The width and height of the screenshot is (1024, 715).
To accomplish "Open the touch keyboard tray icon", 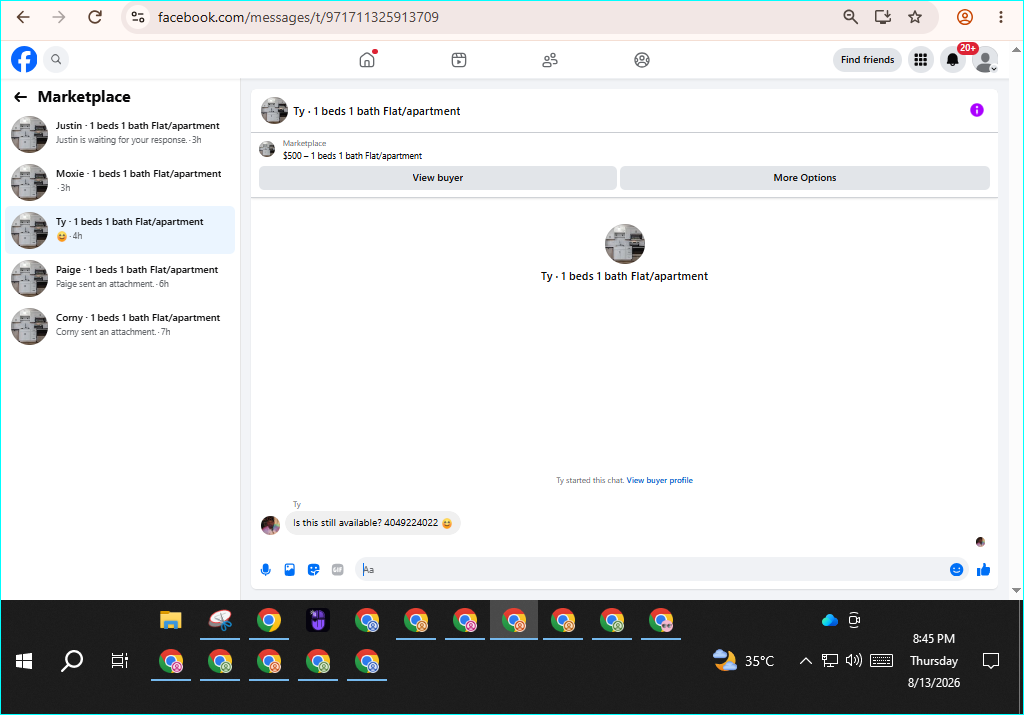I will 881,661.
